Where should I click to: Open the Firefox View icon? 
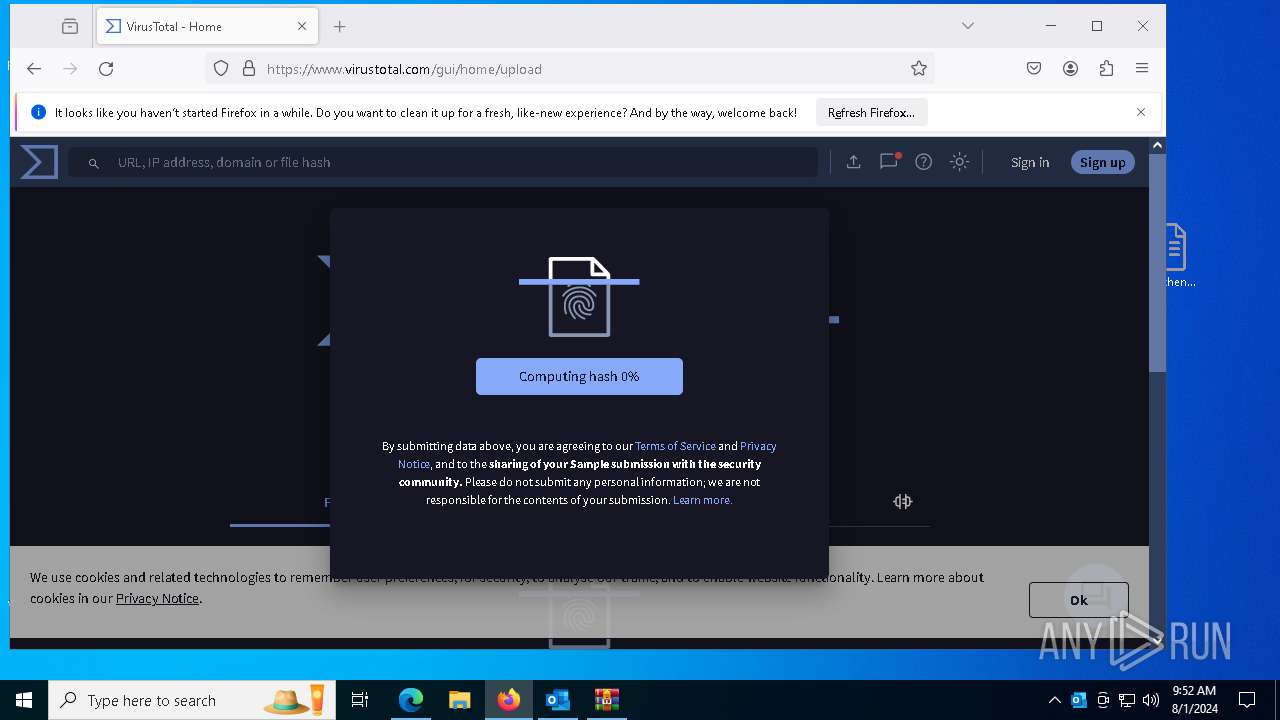coord(70,26)
